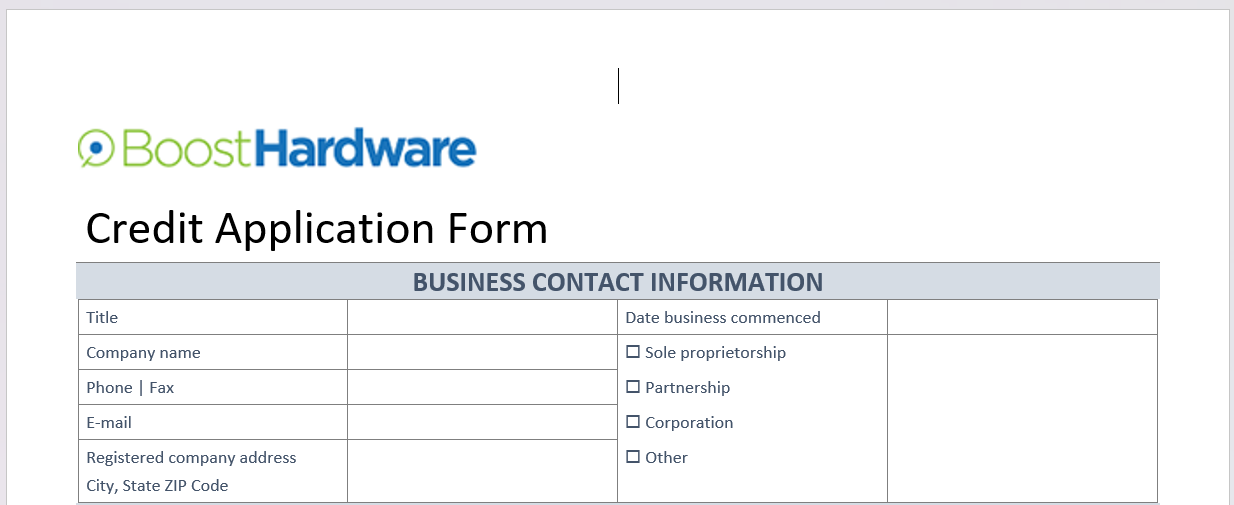The width and height of the screenshot is (1234, 505).
Task: Select the Corporation checkbox
Action: [633, 422]
